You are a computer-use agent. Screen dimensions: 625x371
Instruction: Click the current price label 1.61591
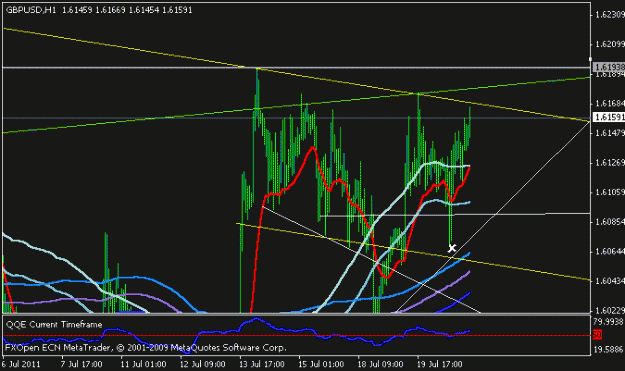(x=609, y=117)
